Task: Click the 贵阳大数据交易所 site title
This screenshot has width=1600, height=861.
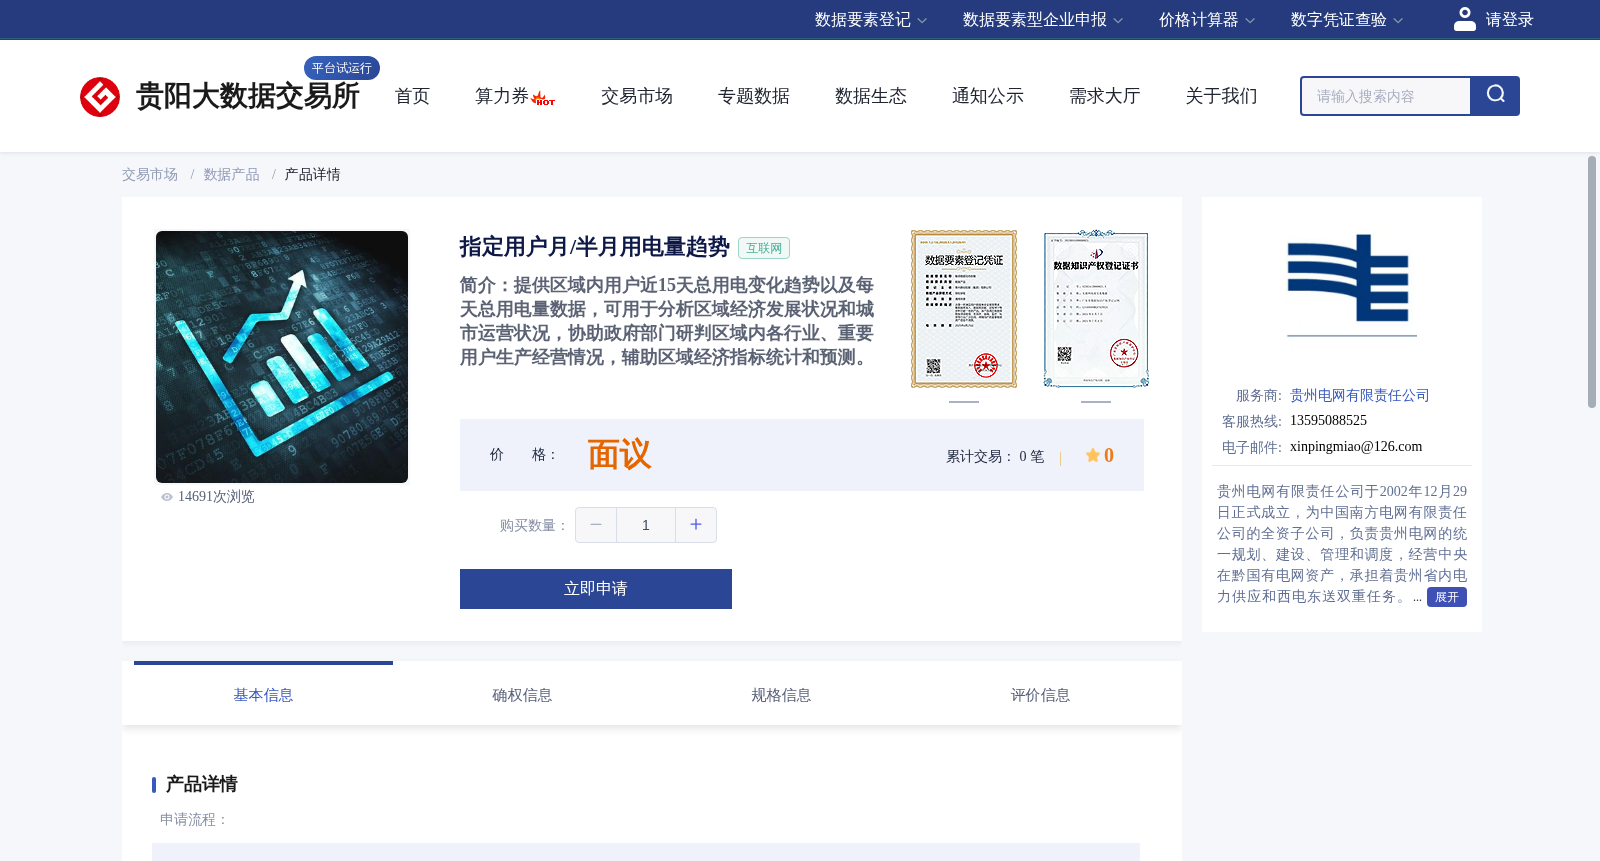Action: [248, 96]
